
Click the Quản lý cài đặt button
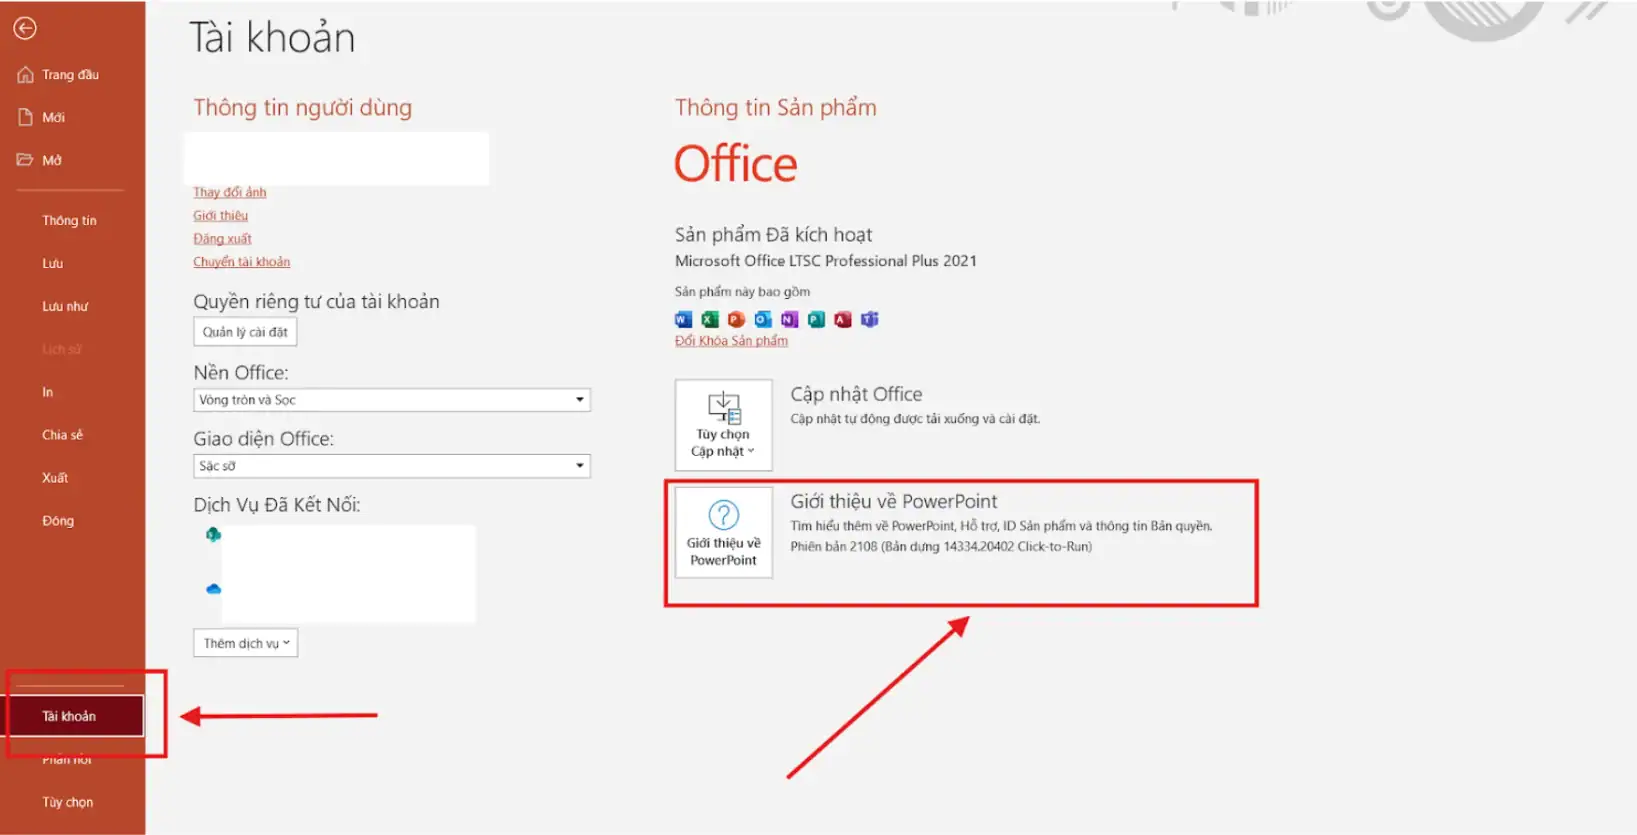[245, 332]
